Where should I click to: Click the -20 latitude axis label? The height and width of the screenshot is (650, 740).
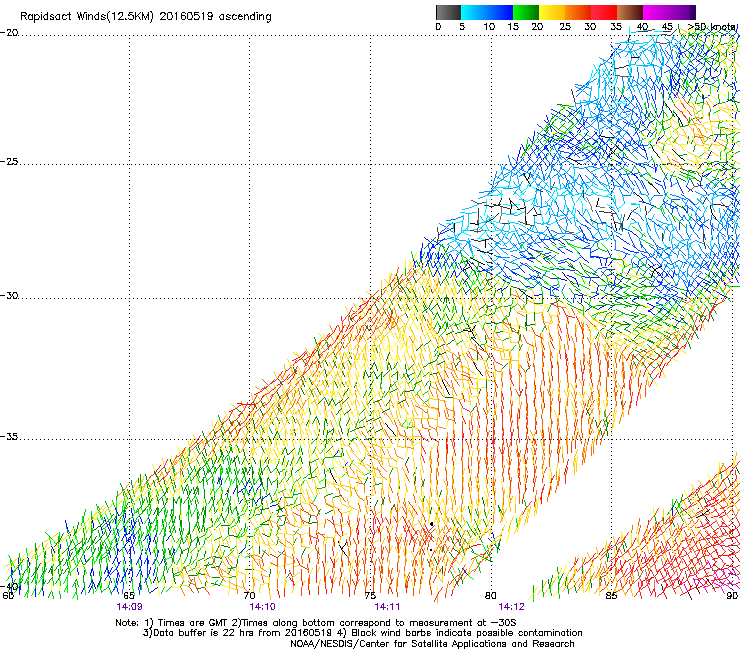10,33
